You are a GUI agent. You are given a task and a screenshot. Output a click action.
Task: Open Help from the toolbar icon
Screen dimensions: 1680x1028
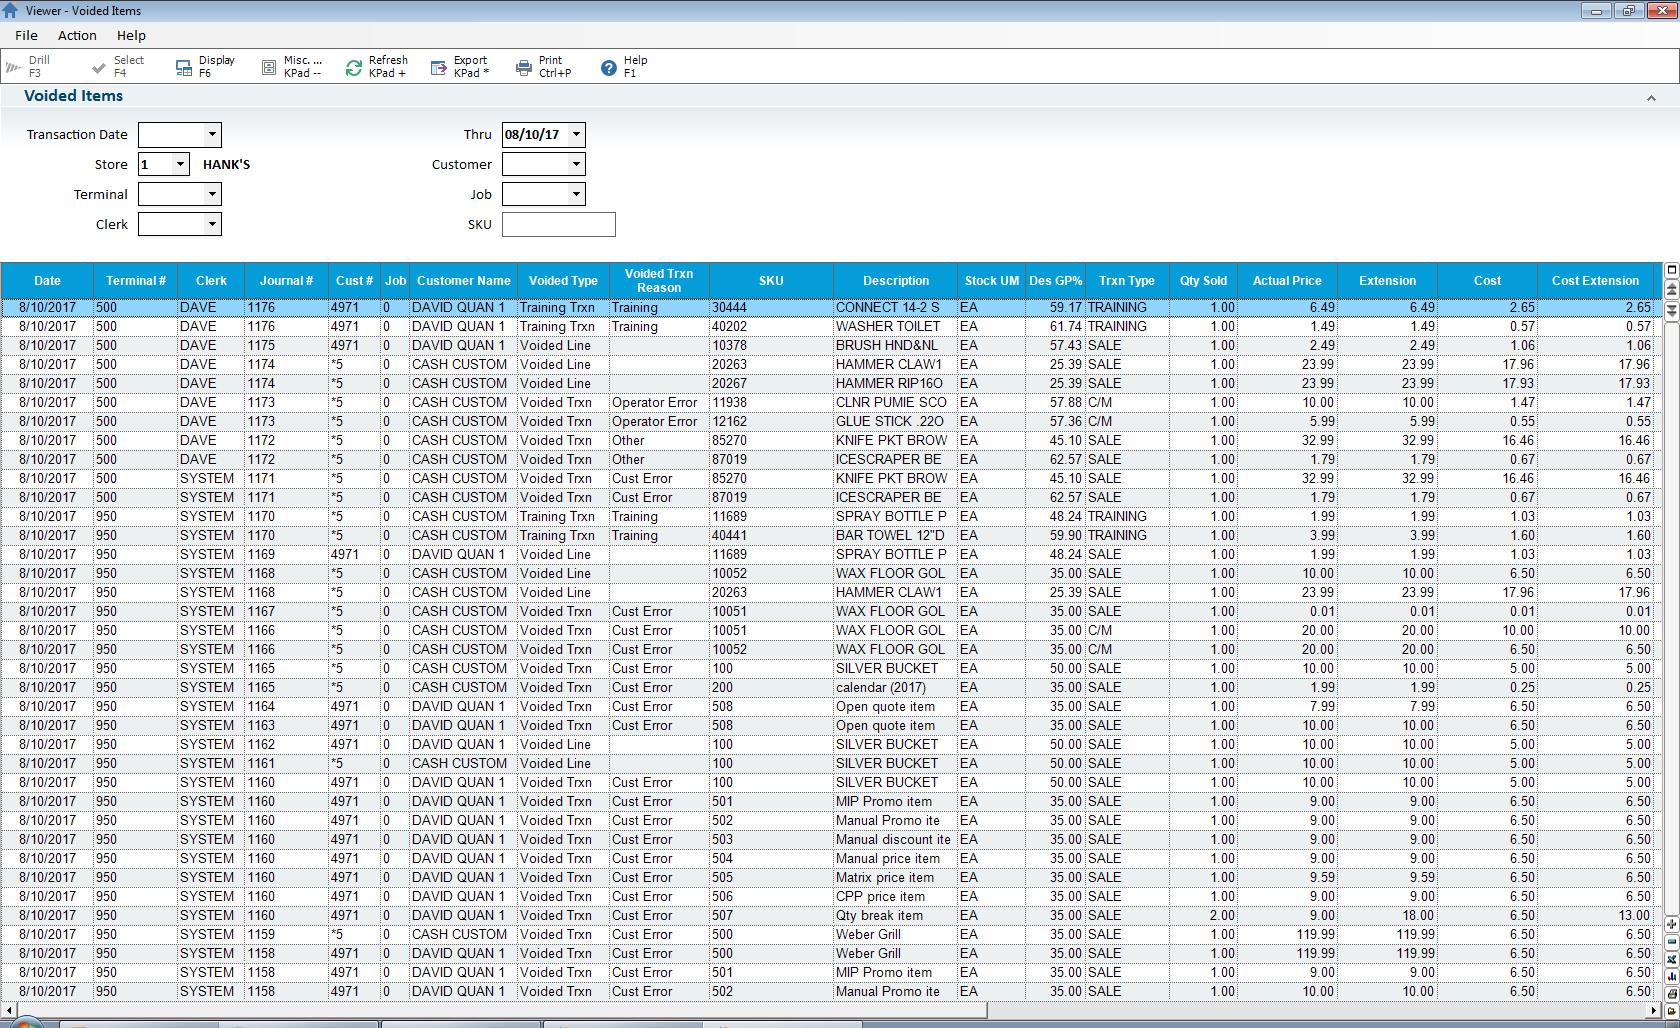click(608, 67)
